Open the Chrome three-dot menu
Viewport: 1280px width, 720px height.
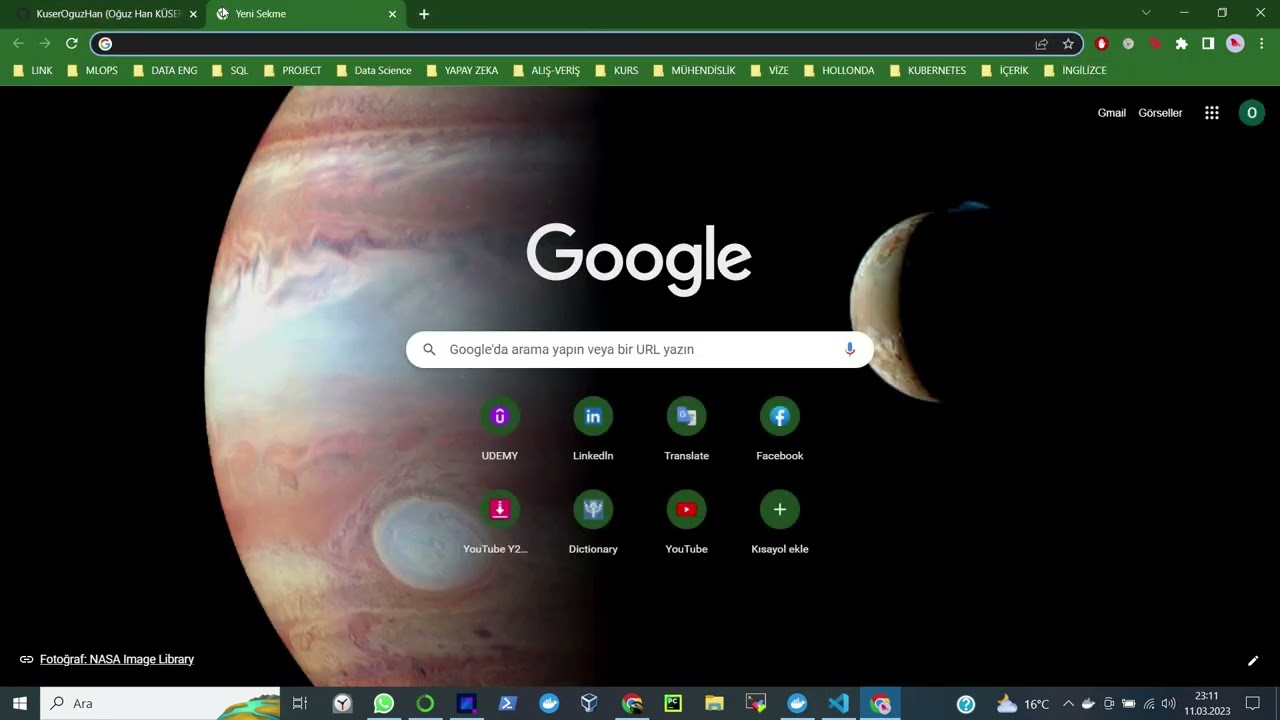pyautogui.click(x=1262, y=43)
